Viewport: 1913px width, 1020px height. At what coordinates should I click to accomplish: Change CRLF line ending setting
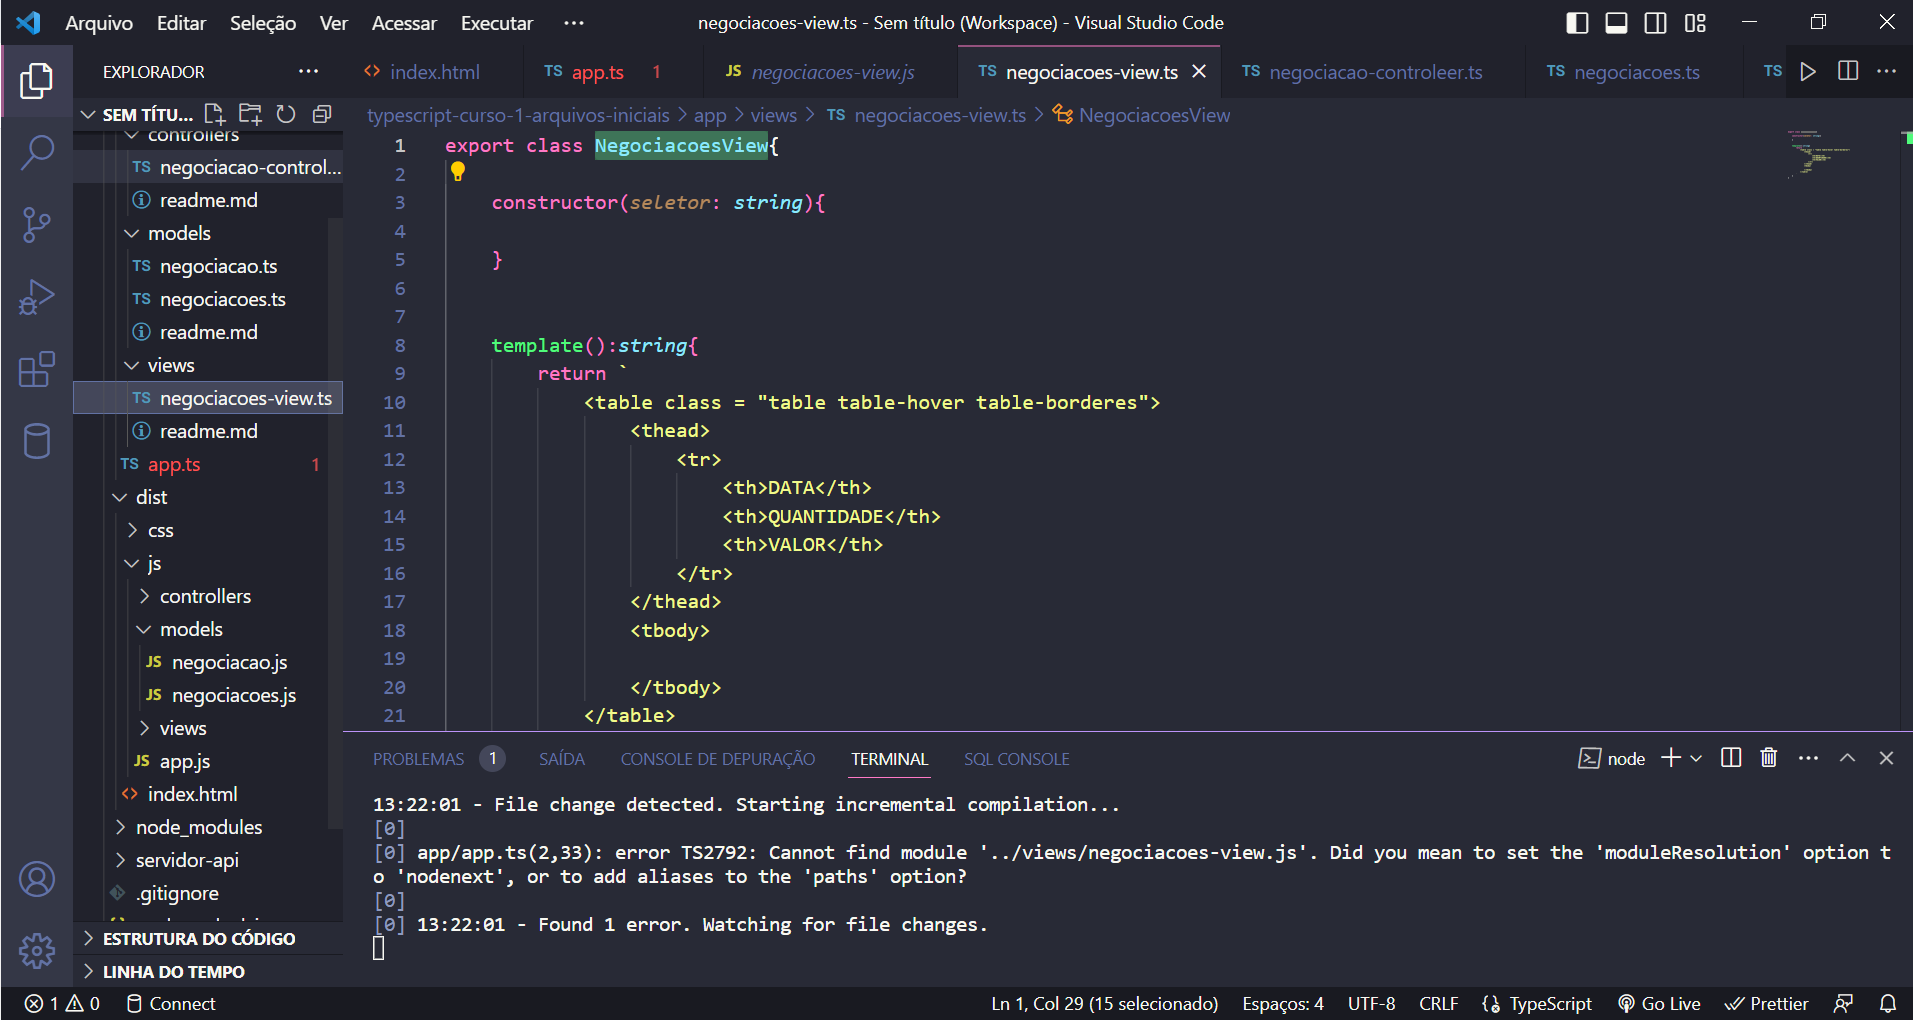pos(1438,1003)
